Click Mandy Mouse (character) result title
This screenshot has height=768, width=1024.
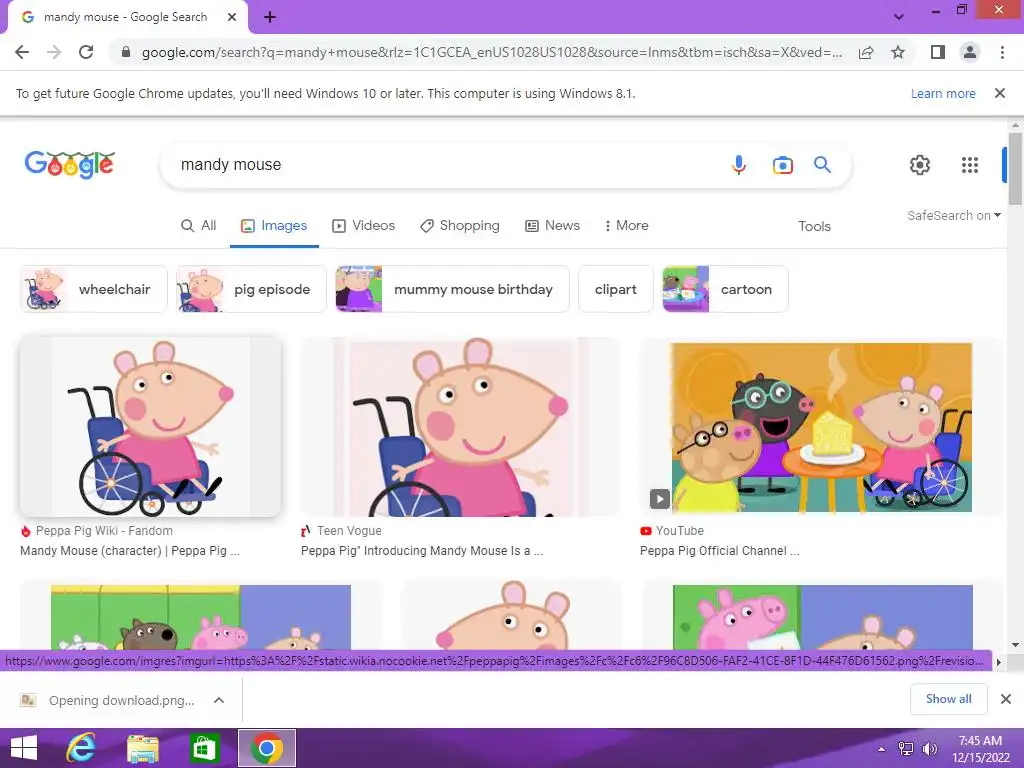pos(130,551)
